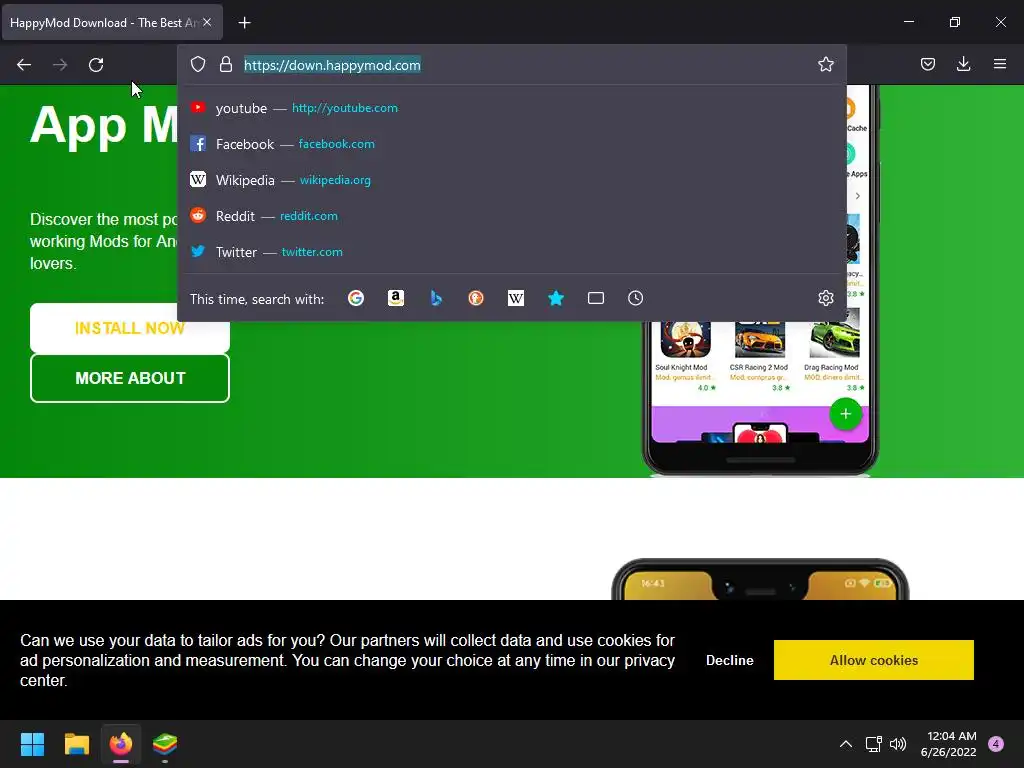Decline the cookie request
1024x768 pixels.
[x=729, y=660]
